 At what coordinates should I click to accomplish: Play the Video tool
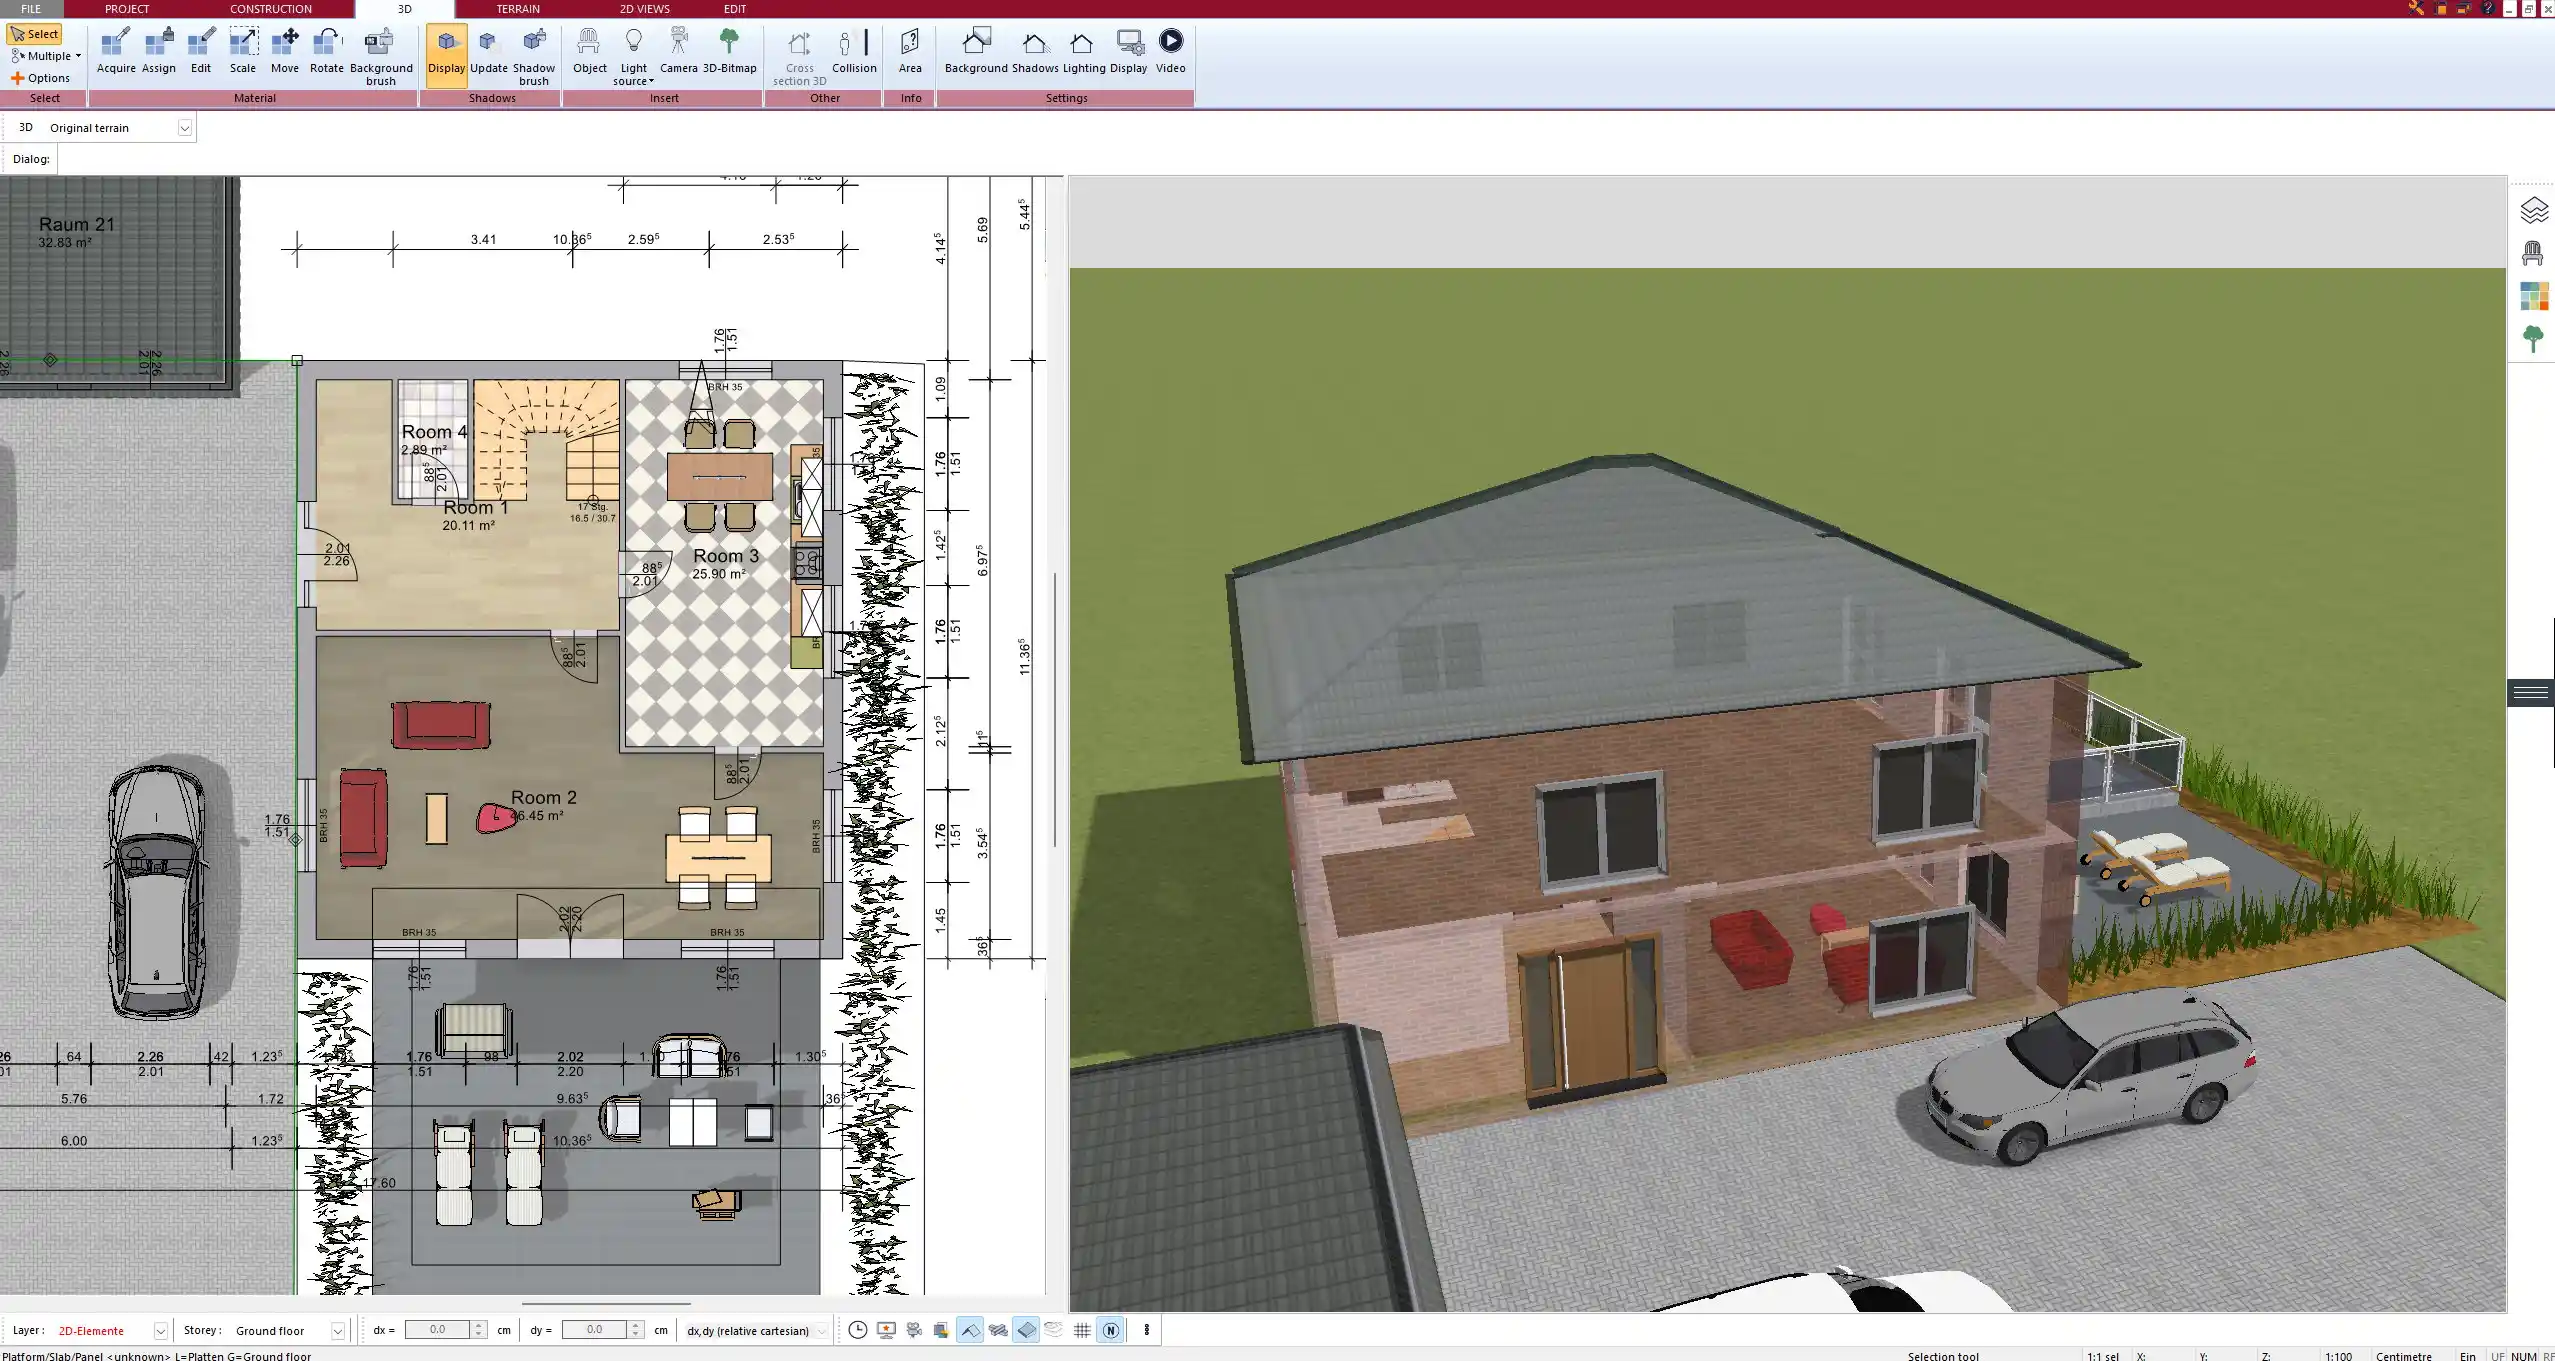click(1170, 51)
